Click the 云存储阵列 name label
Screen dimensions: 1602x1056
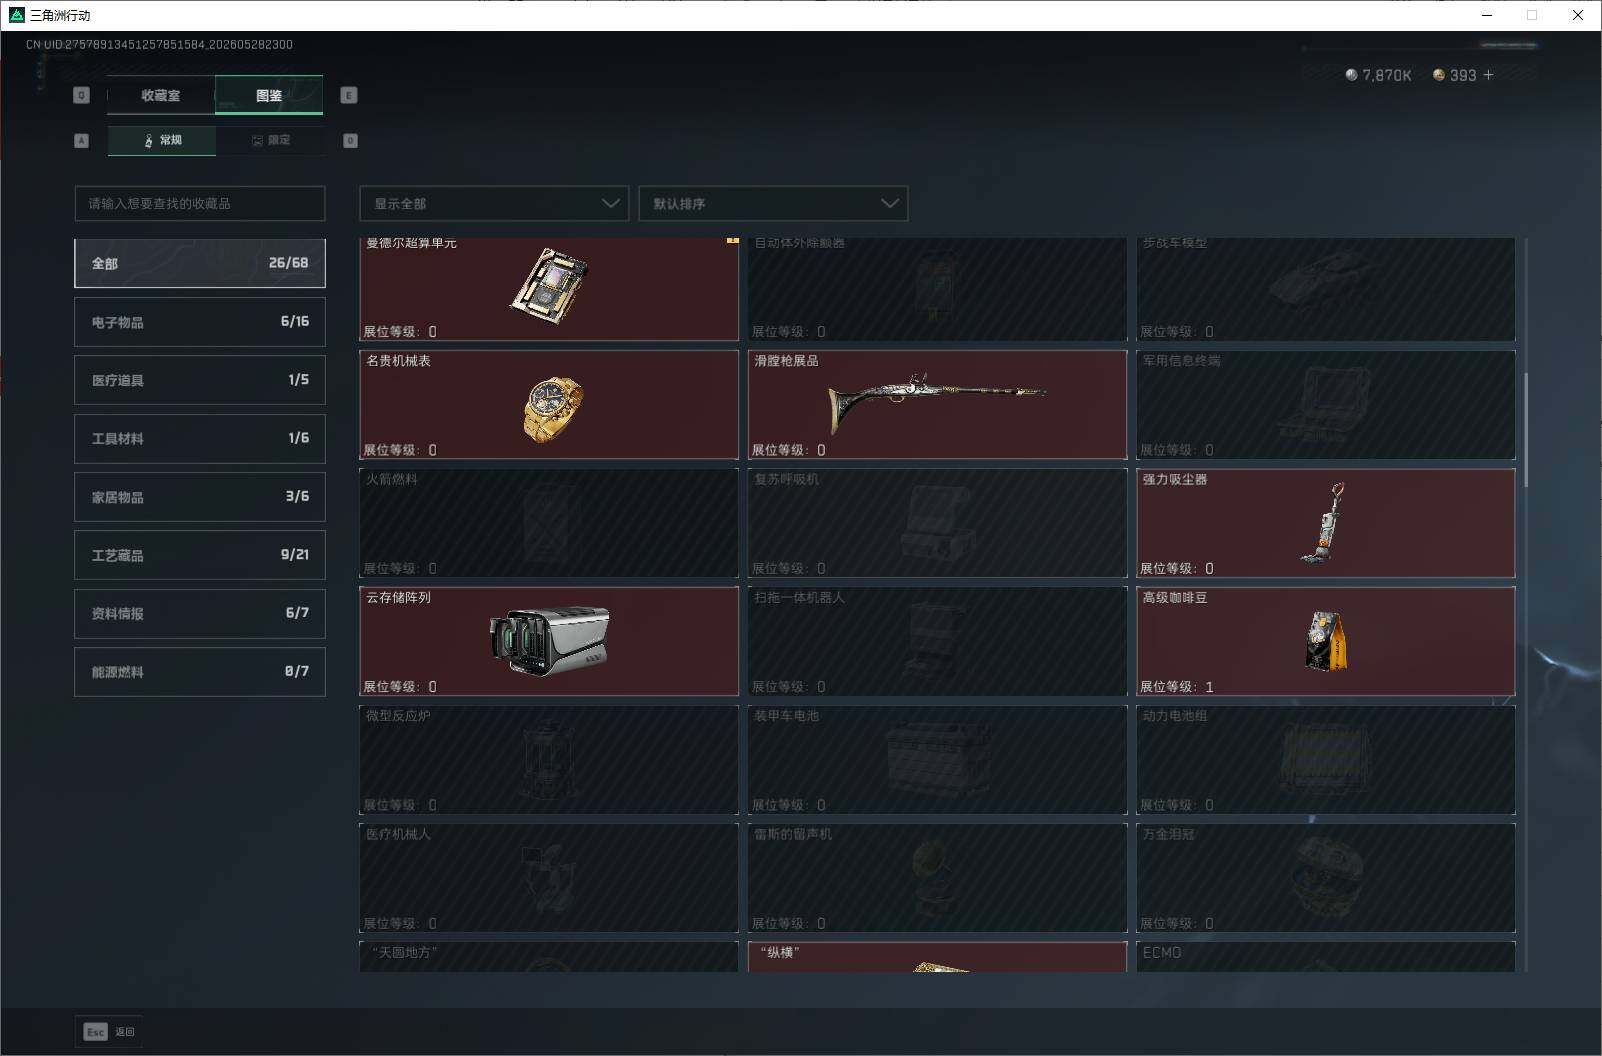398,597
